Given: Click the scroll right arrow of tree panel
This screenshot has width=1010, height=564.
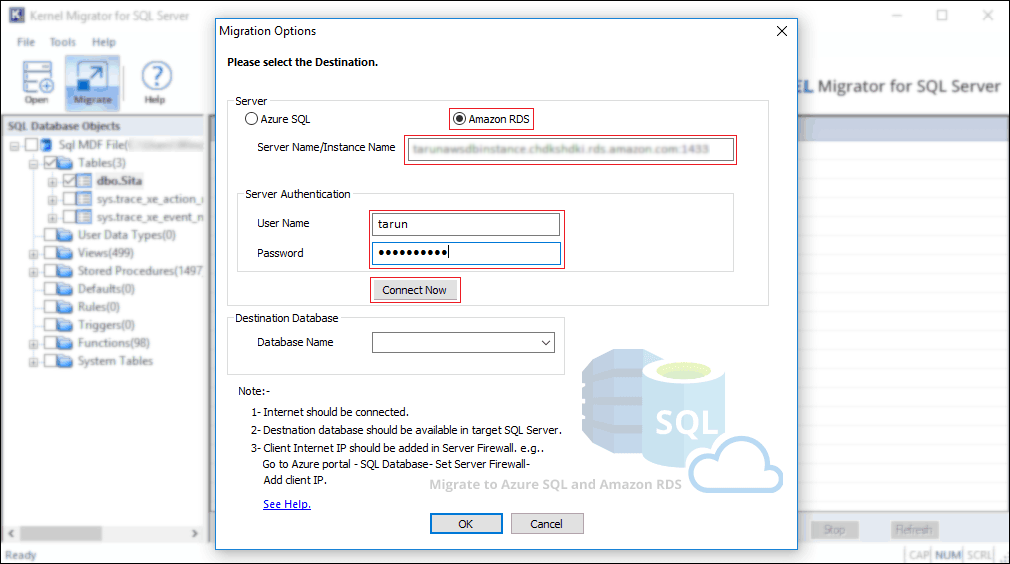Looking at the screenshot, I should tap(195, 534).
